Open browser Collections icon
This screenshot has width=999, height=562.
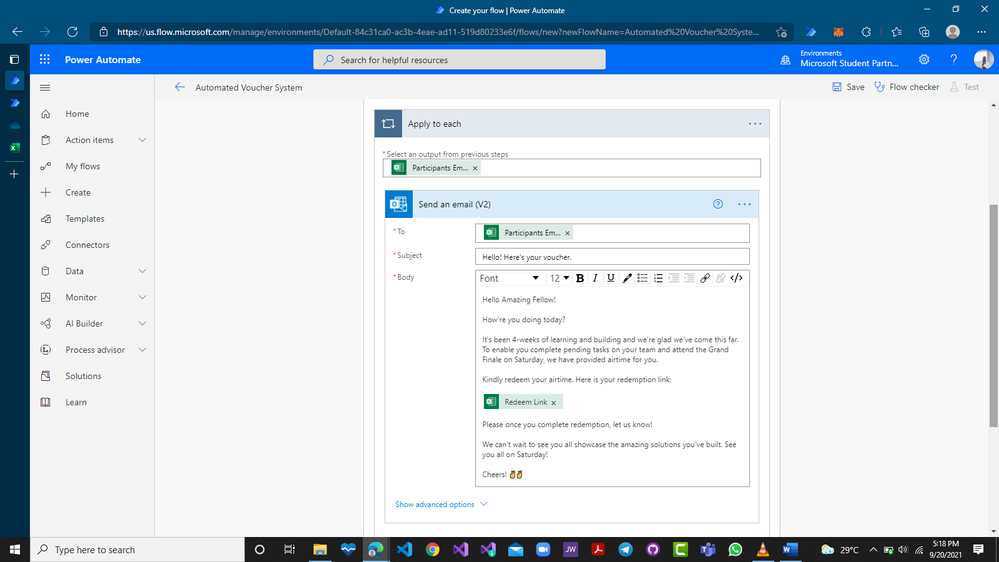coord(924,31)
